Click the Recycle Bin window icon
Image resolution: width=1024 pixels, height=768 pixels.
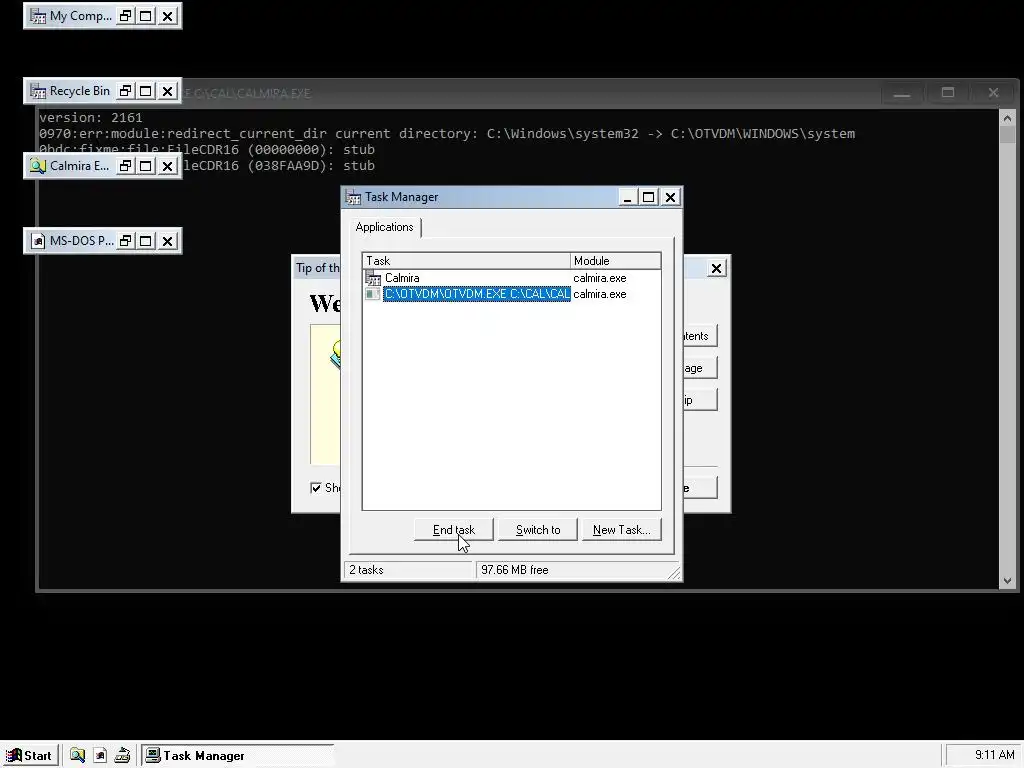(39, 91)
